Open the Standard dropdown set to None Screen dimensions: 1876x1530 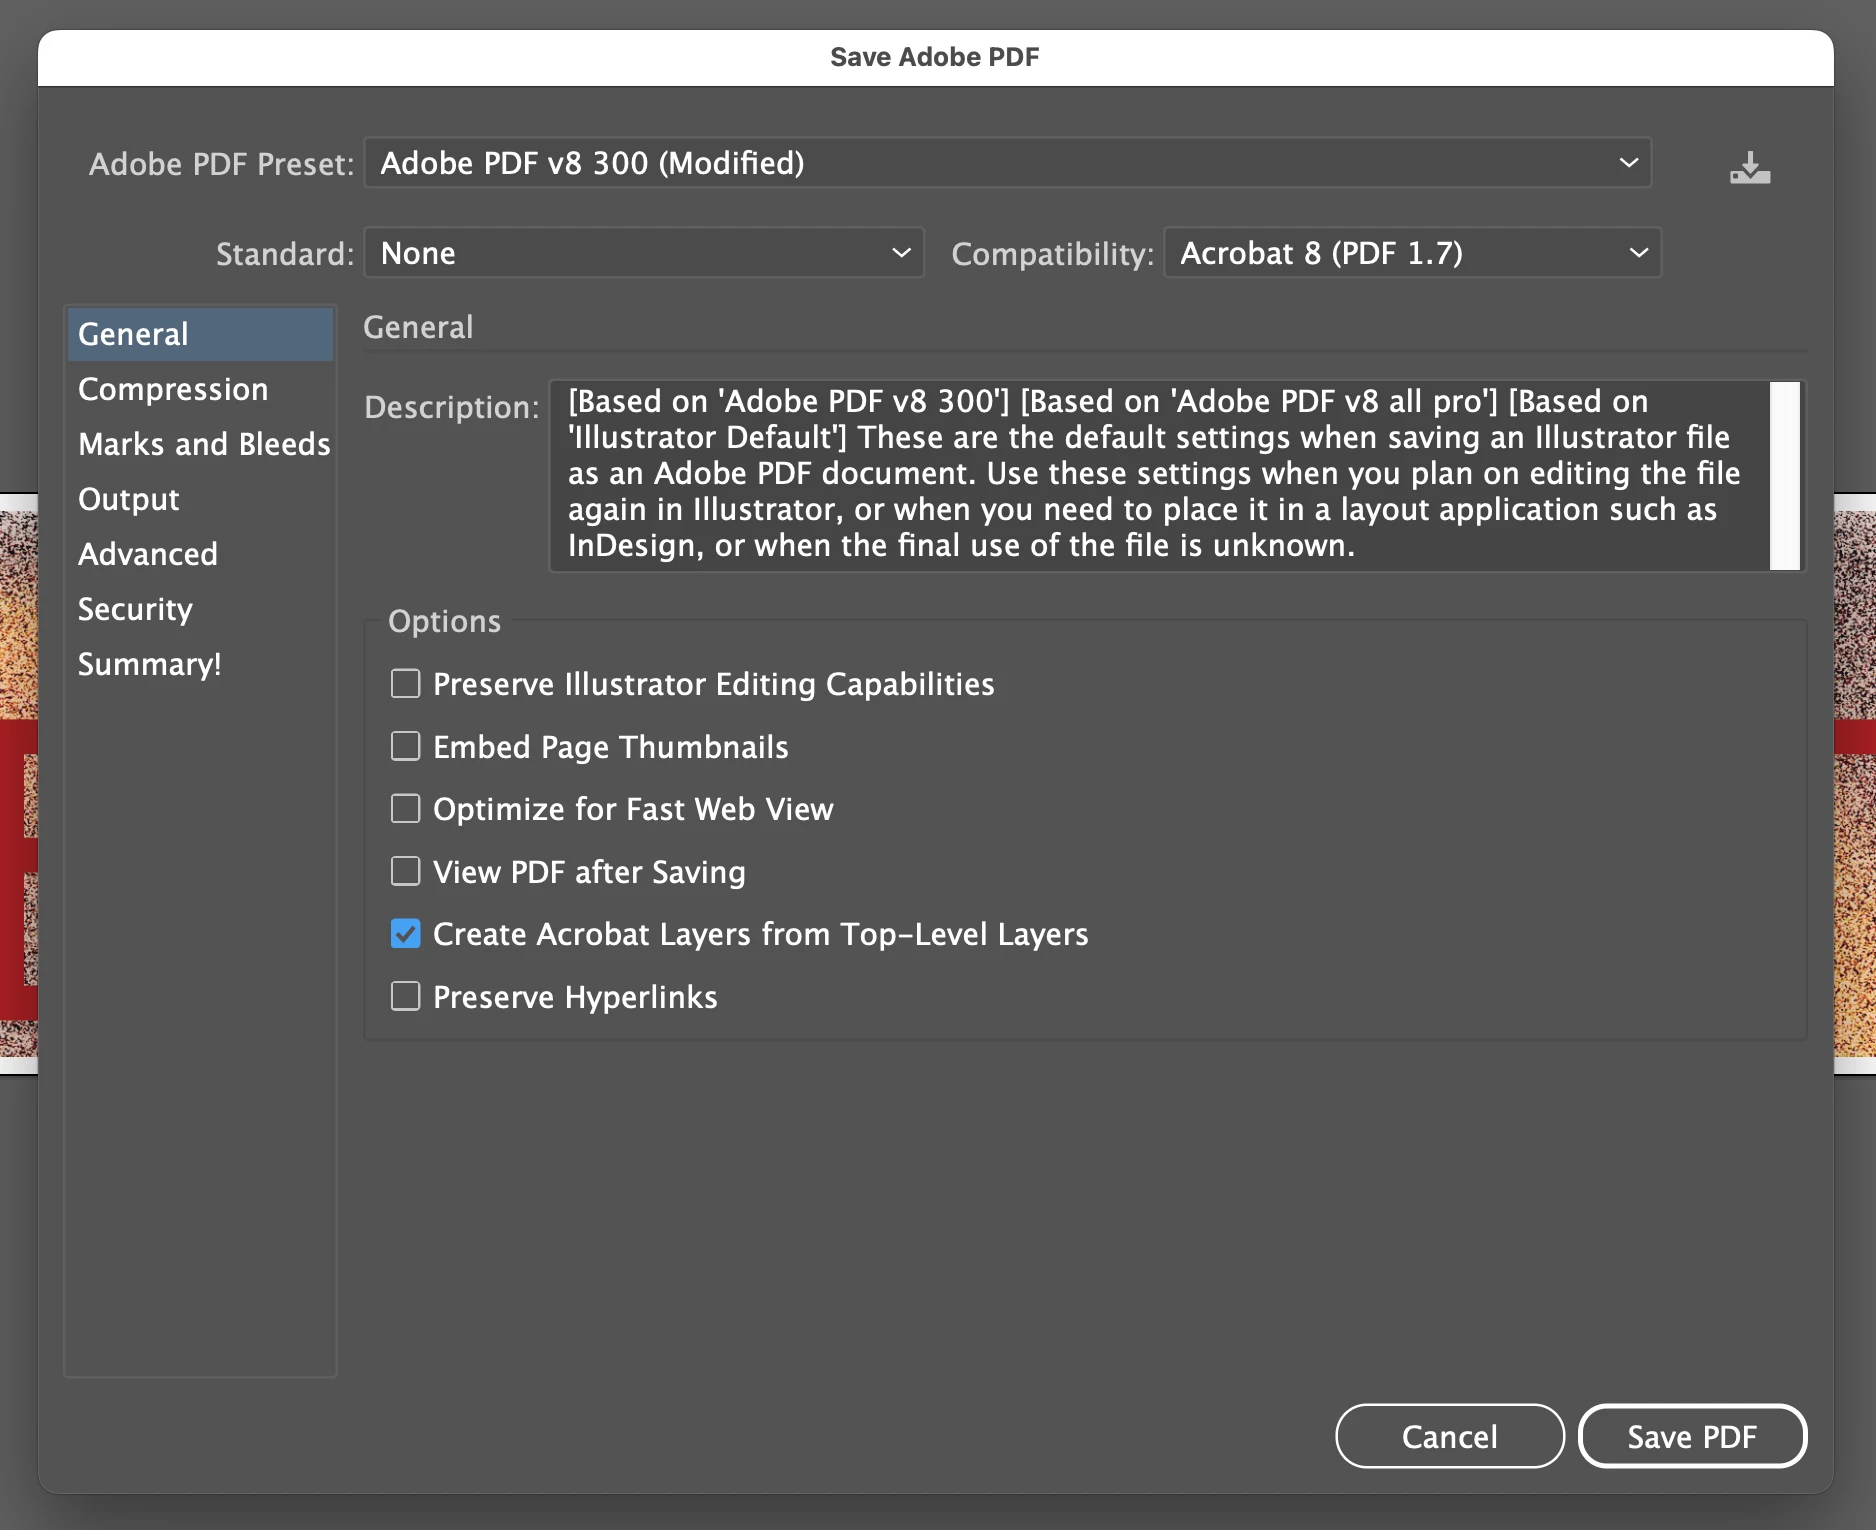[x=644, y=253]
